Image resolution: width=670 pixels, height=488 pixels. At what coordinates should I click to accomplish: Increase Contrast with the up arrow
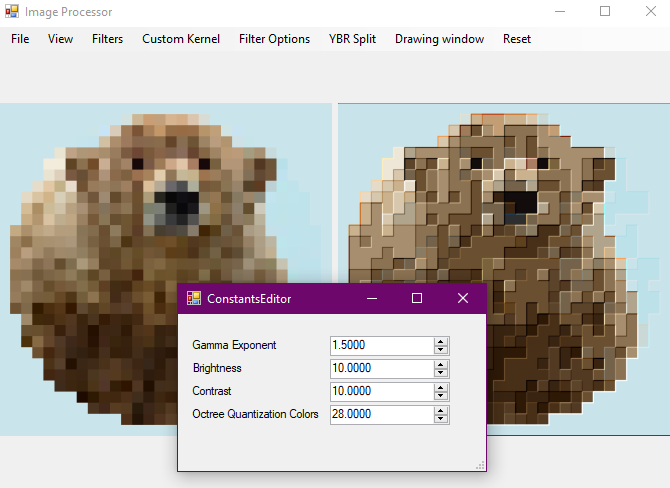[x=441, y=387]
